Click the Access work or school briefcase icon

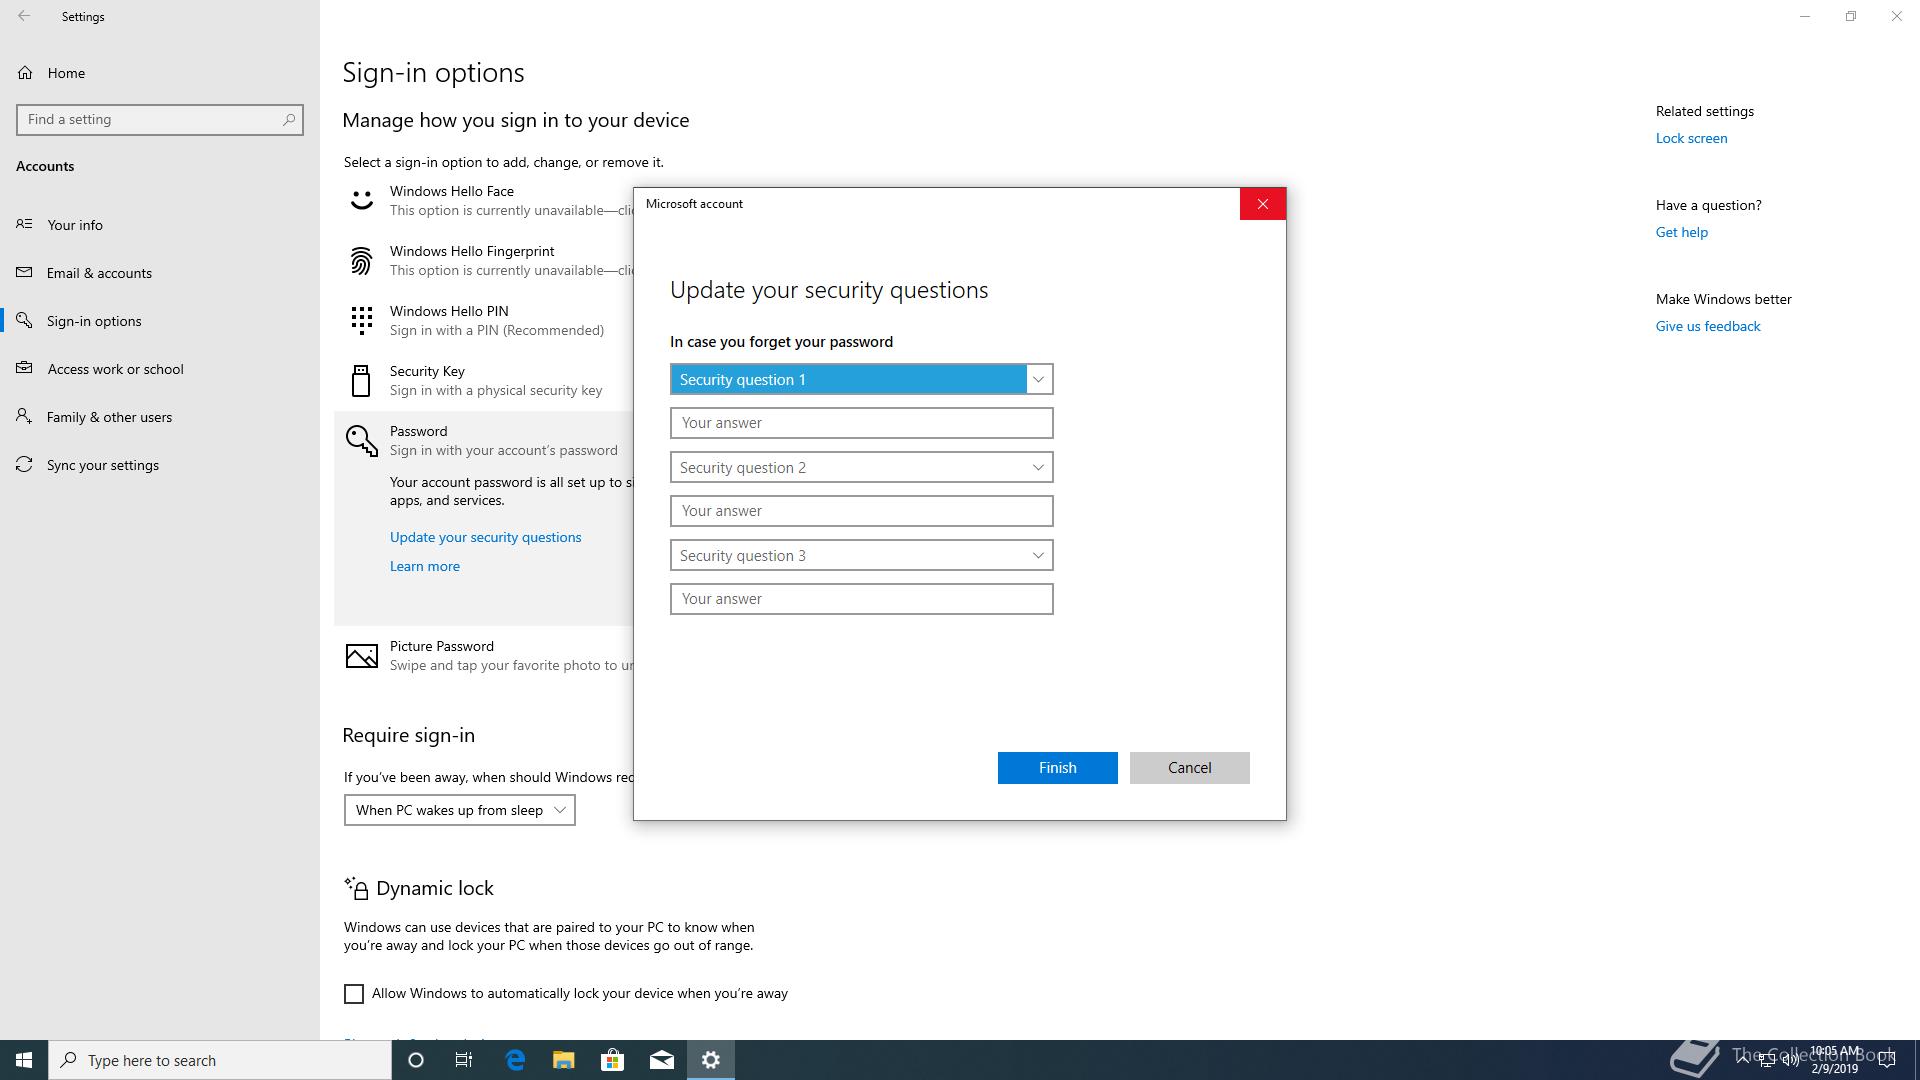(24, 368)
